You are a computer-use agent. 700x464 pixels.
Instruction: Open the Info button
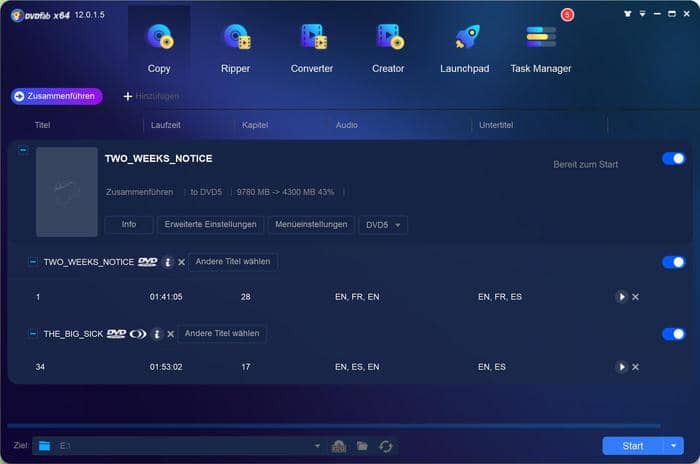point(129,225)
